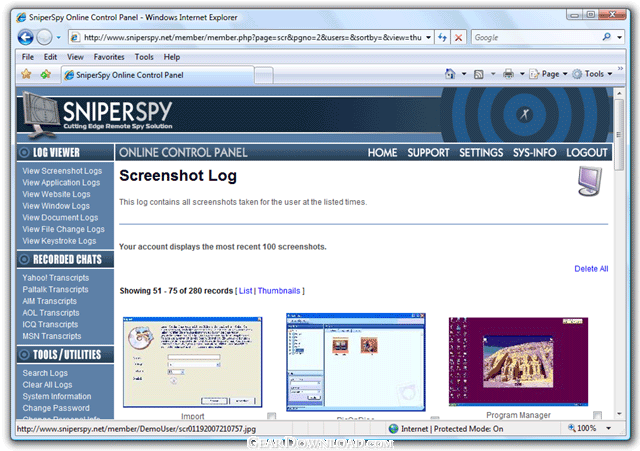
Task: Open View Keystroke Logs link
Action: (x=59, y=241)
